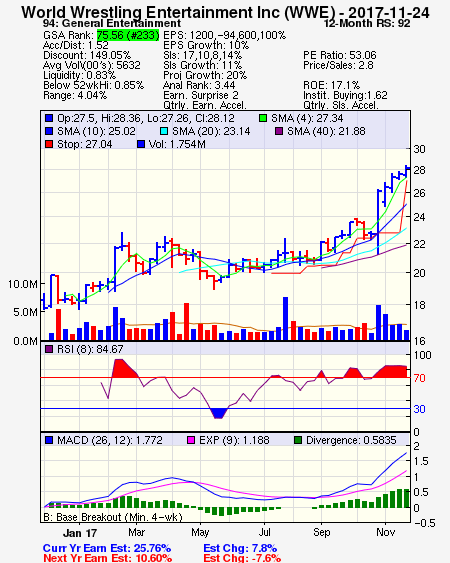Click the highlighted GSA Rank 75.56 (#233)

128,35
